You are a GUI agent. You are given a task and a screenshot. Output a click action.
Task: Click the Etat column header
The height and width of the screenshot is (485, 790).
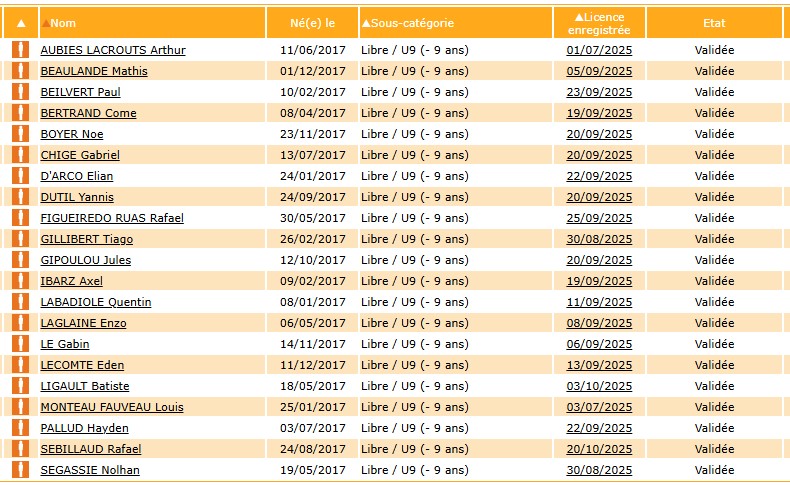[x=714, y=23]
